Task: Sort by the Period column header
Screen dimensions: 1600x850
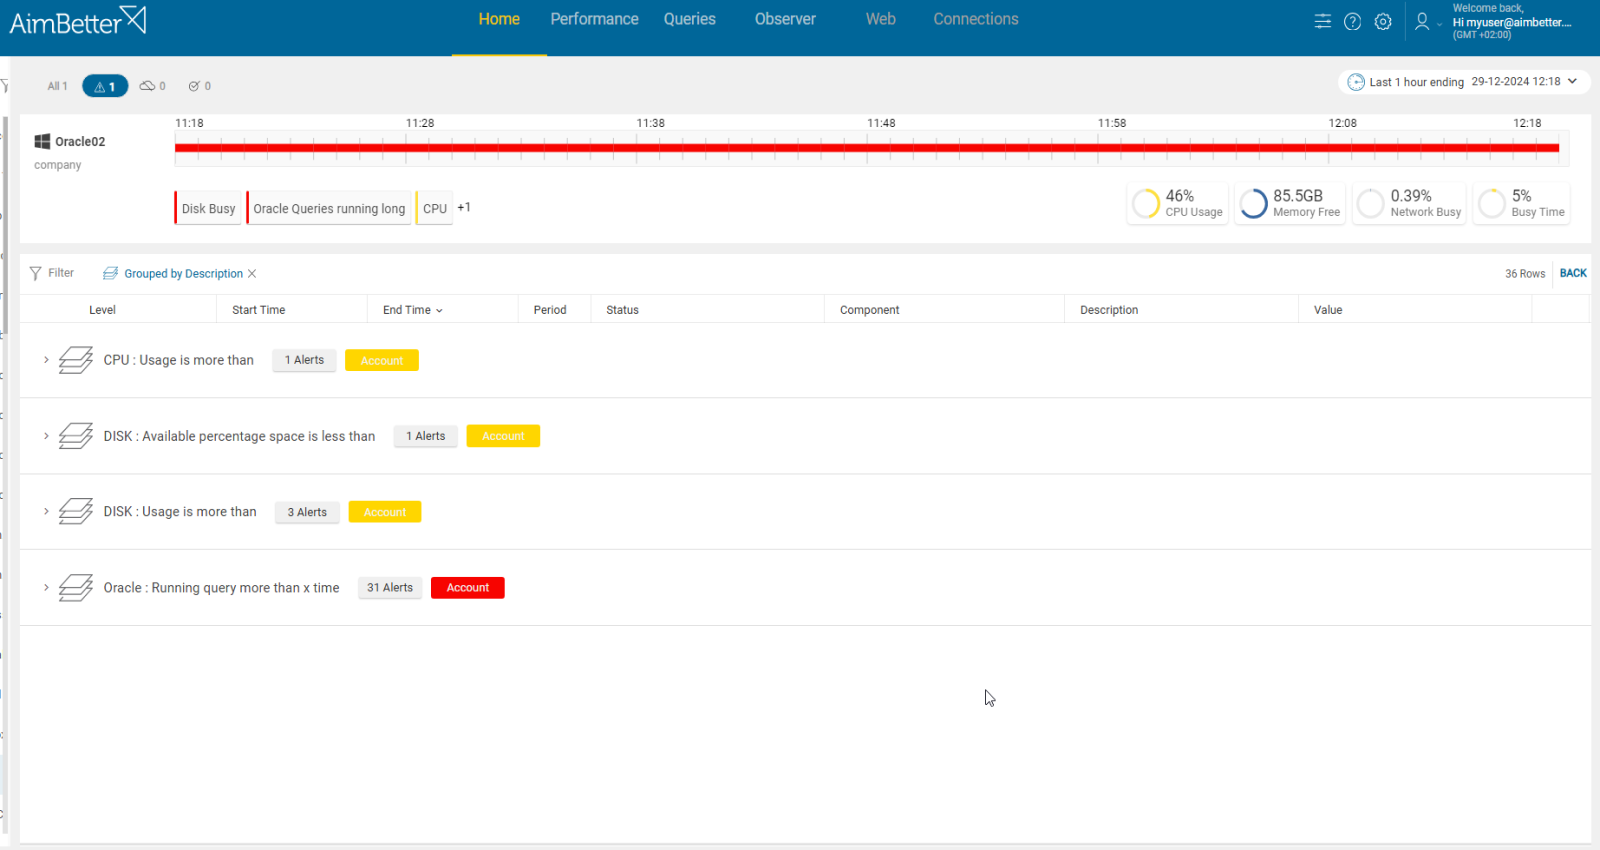Action: coord(550,310)
